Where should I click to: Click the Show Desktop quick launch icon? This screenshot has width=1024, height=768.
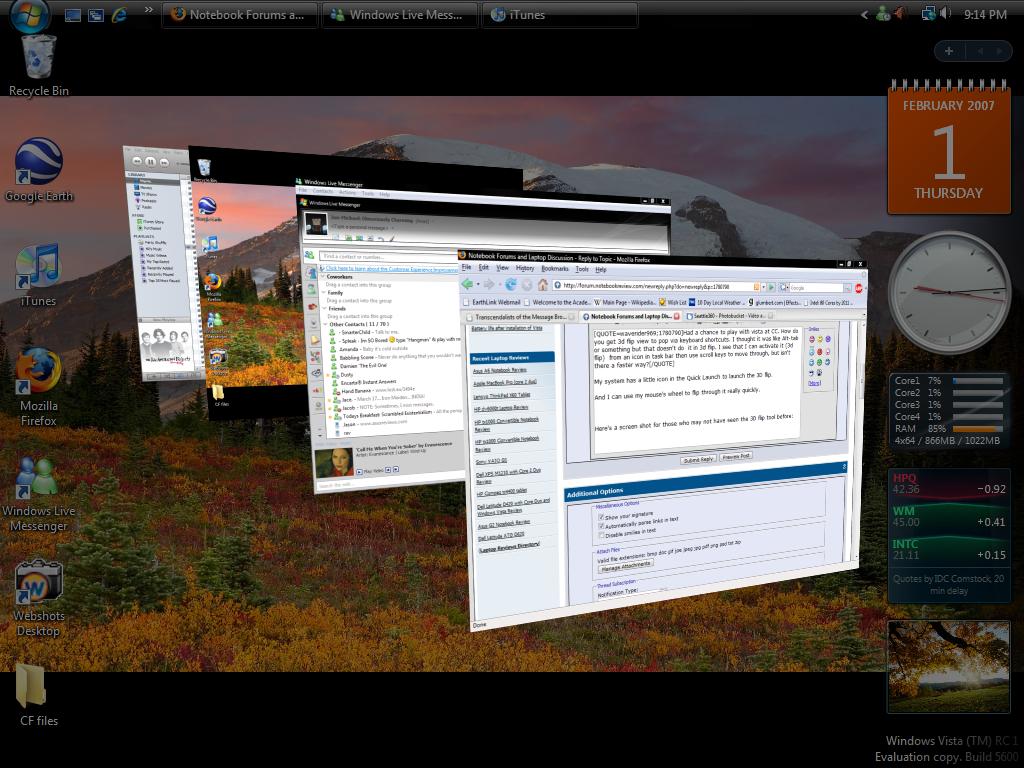tap(72, 15)
